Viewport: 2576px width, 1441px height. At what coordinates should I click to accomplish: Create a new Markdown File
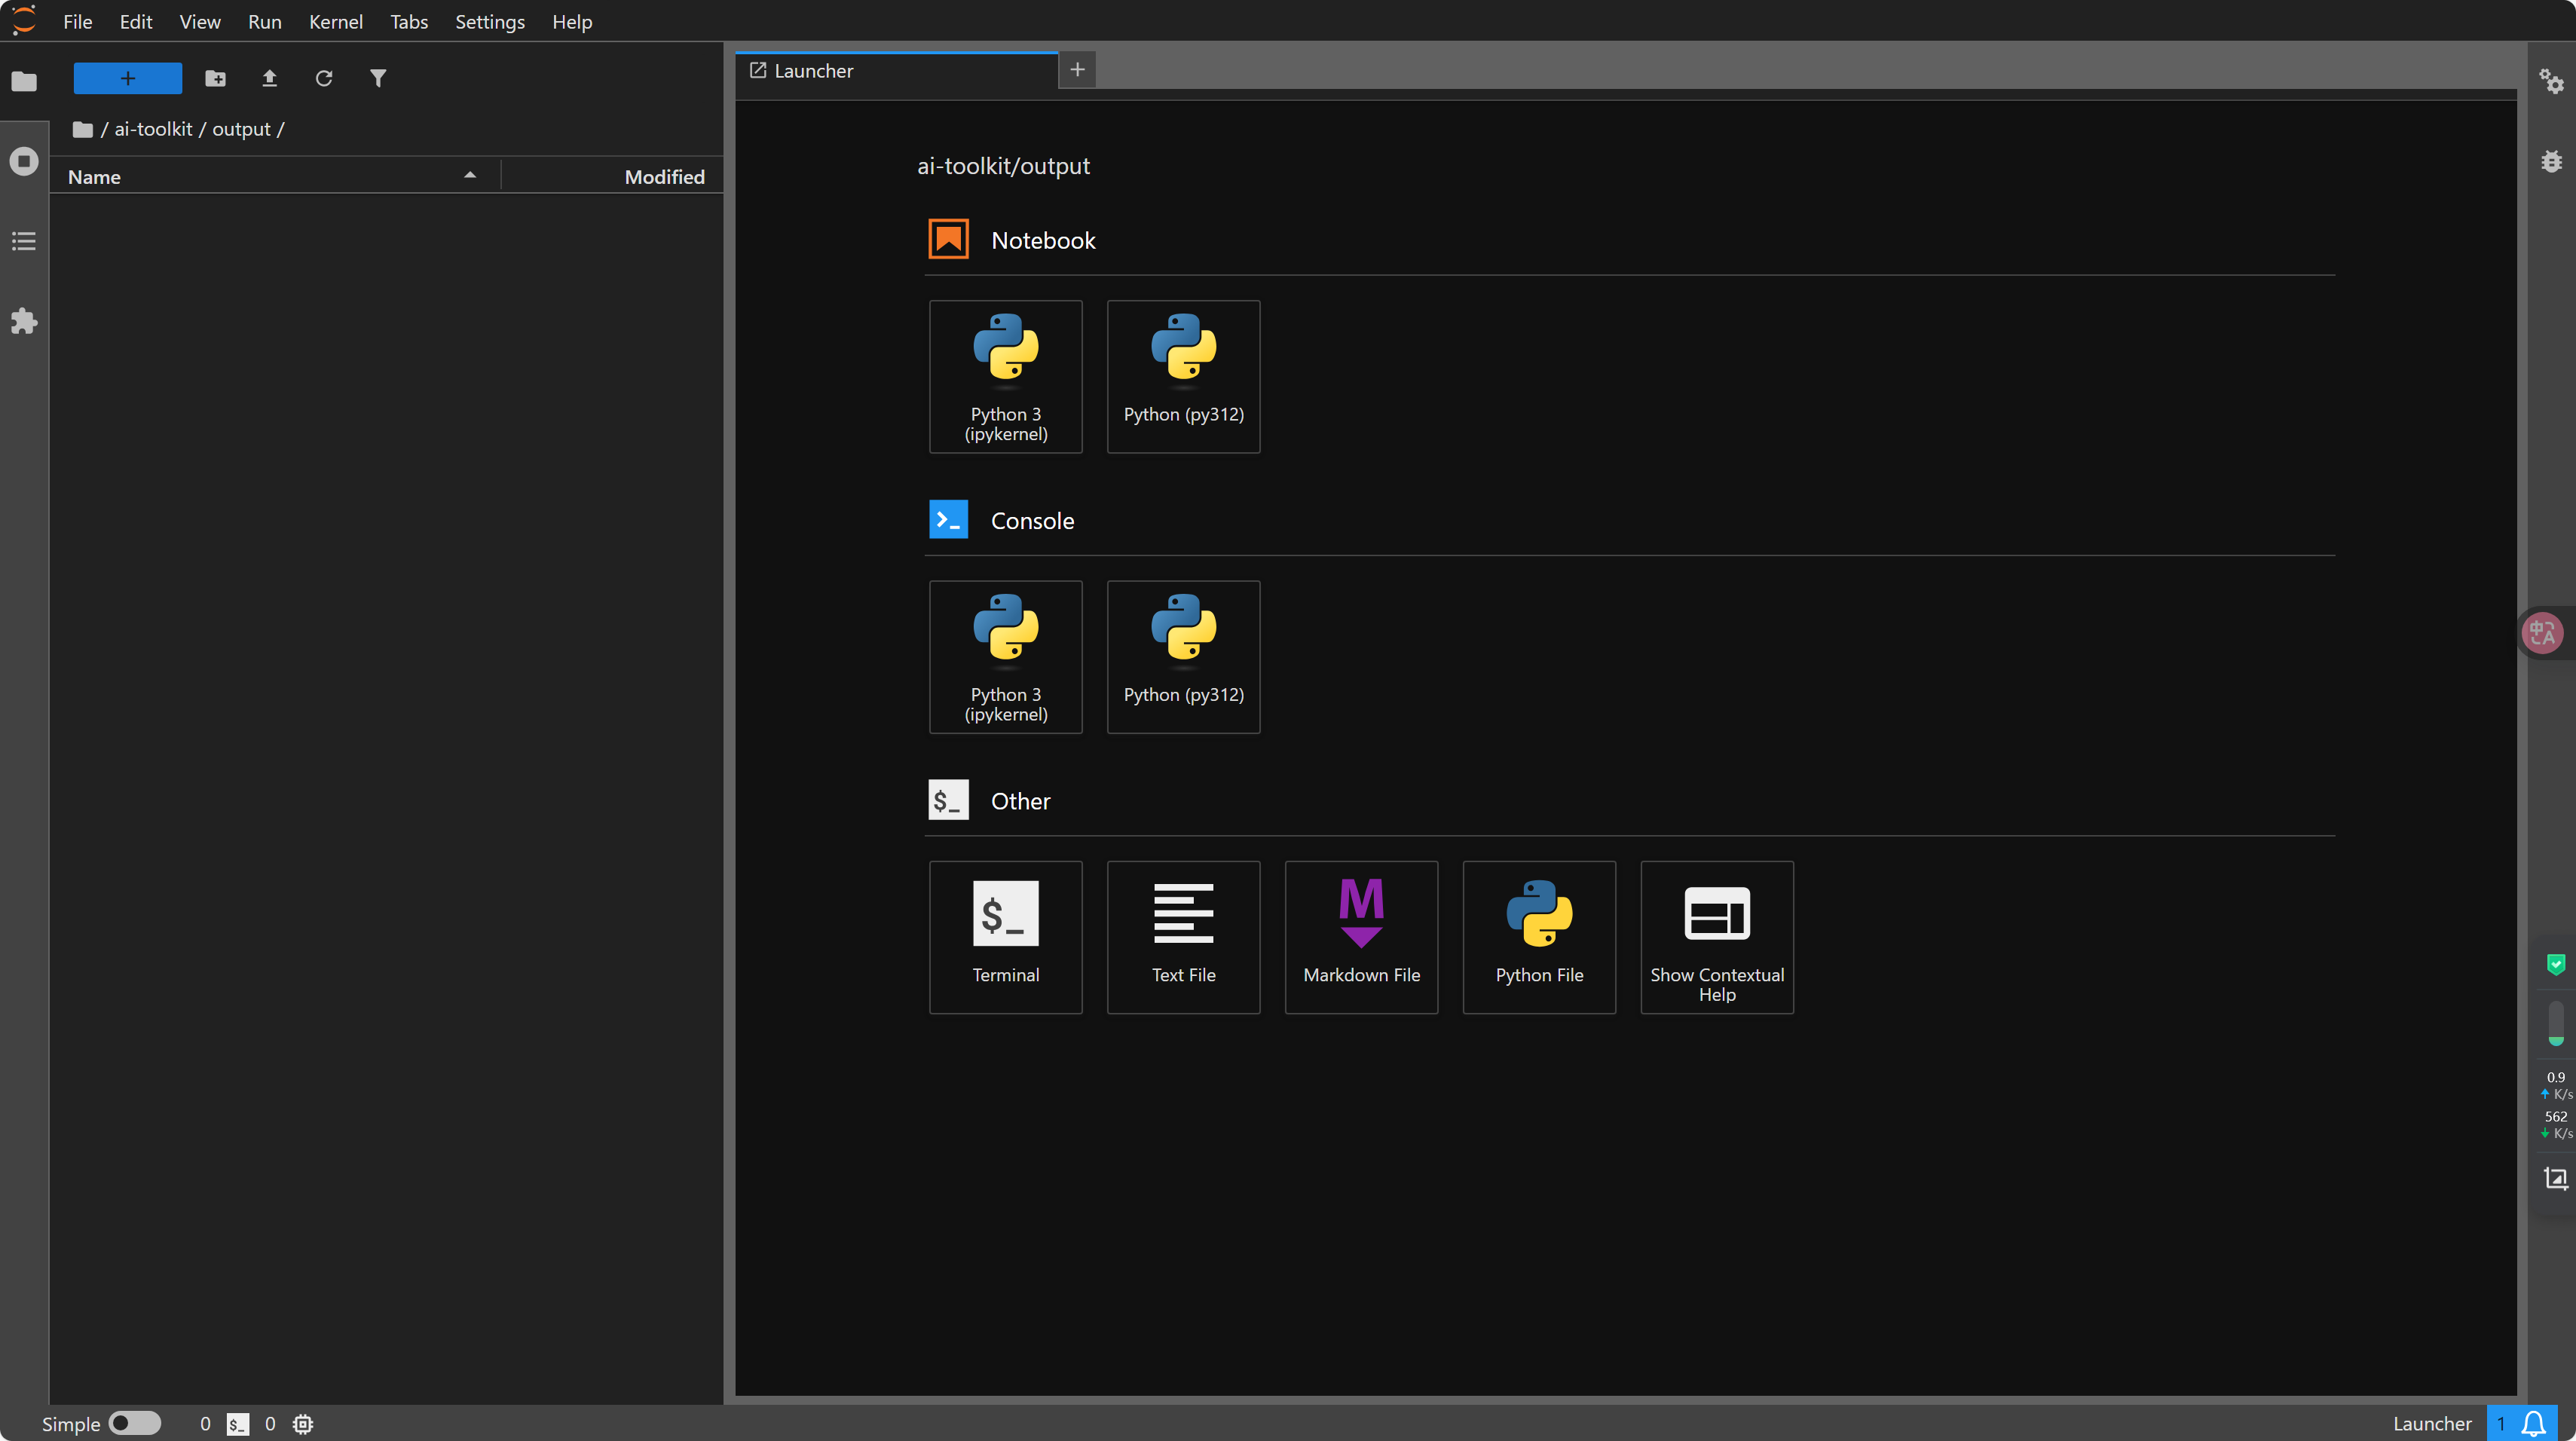1361,937
